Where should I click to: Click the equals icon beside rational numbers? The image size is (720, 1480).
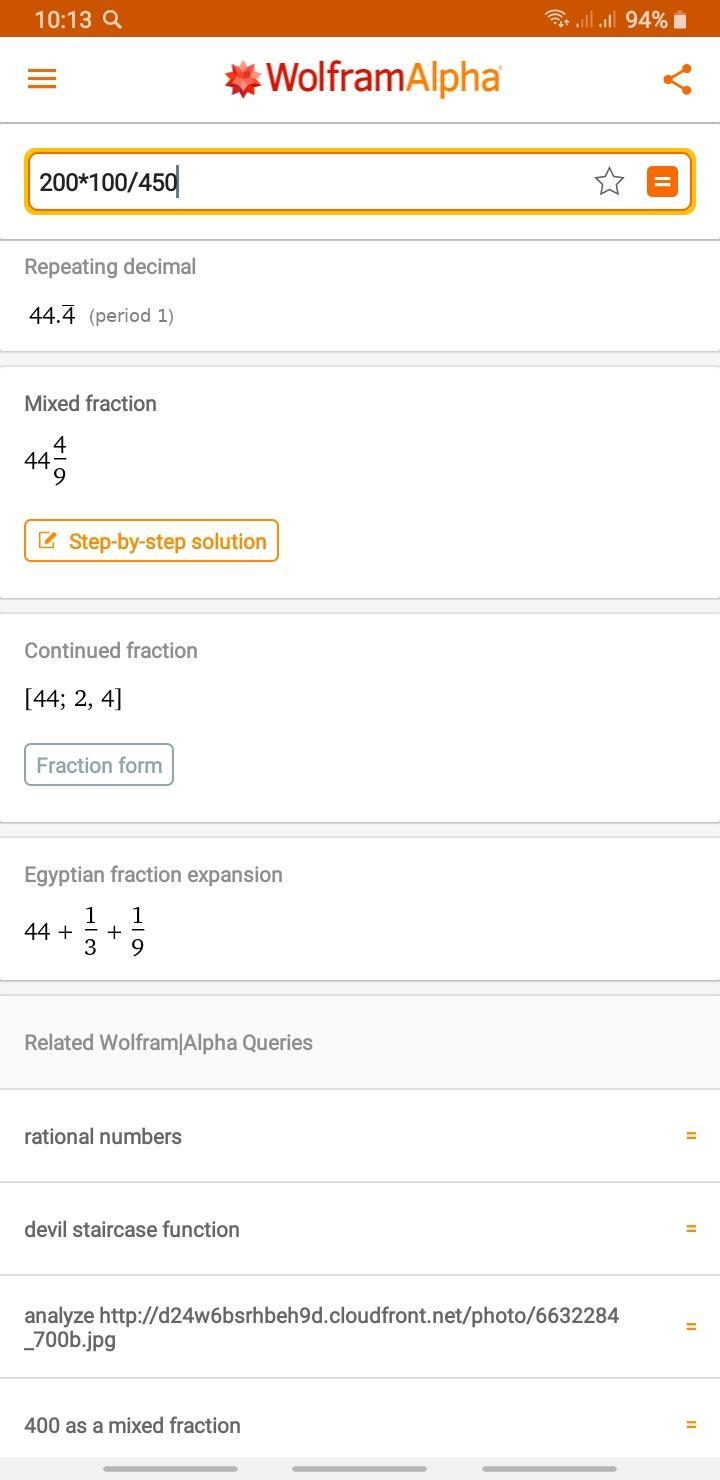point(690,1136)
